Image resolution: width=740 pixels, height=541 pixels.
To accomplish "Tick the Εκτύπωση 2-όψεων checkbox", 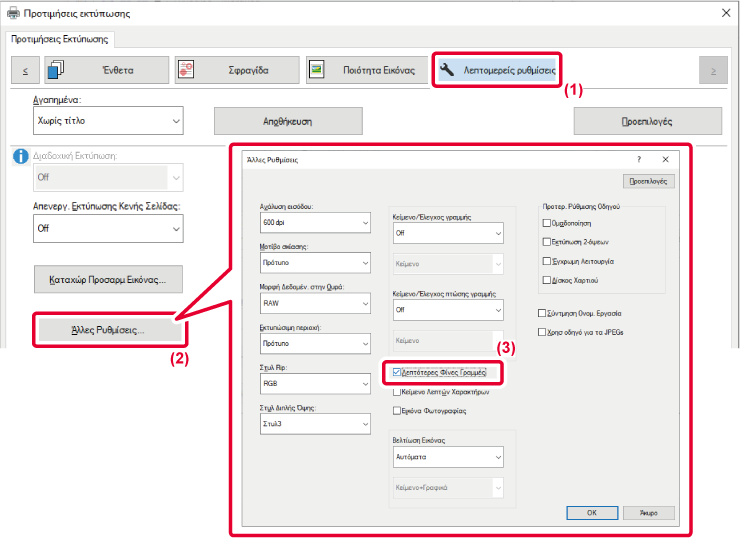I will 547,242.
